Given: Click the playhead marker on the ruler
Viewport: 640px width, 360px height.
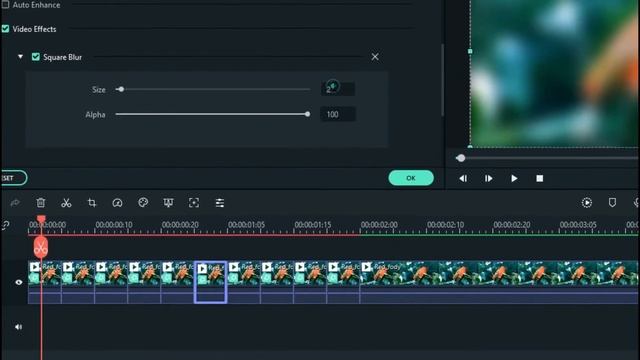Looking at the screenshot, I should pyautogui.click(x=41, y=219).
